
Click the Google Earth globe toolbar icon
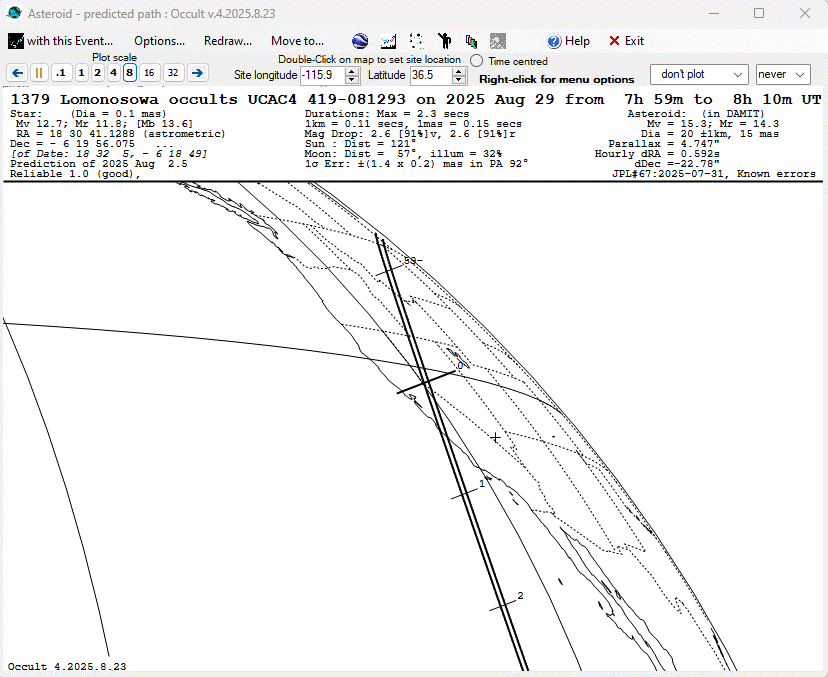click(x=360, y=41)
